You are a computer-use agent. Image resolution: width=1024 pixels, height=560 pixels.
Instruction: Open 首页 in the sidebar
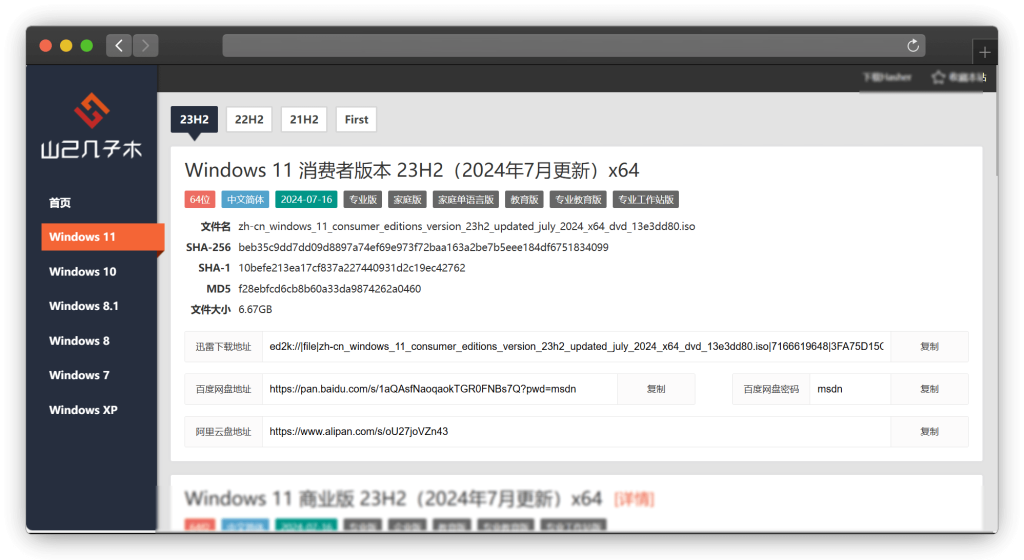[61, 202]
